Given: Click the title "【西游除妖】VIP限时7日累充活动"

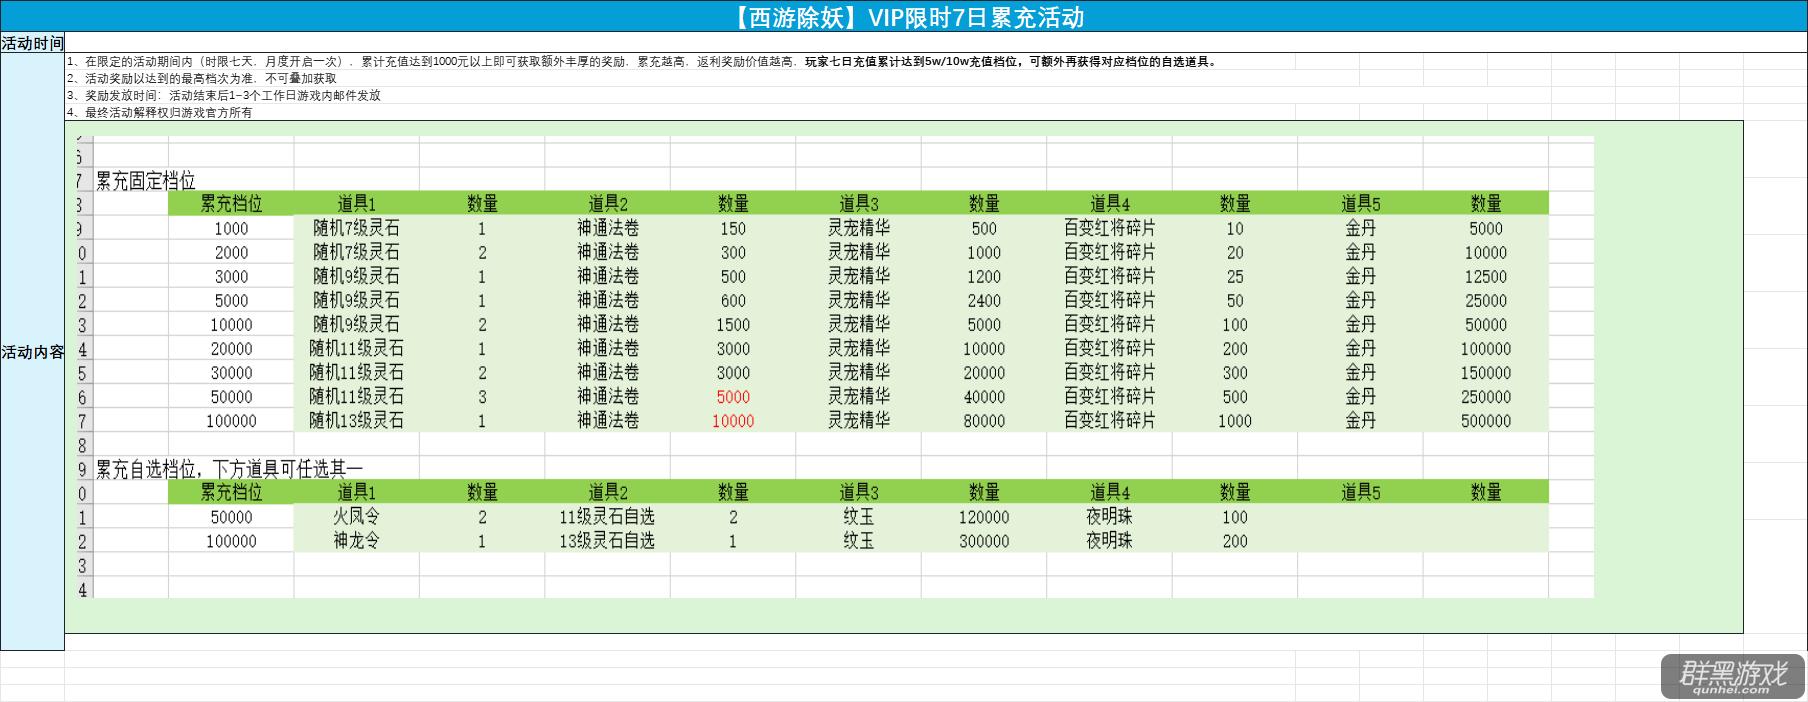Looking at the screenshot, I should (x=907, y=17).
